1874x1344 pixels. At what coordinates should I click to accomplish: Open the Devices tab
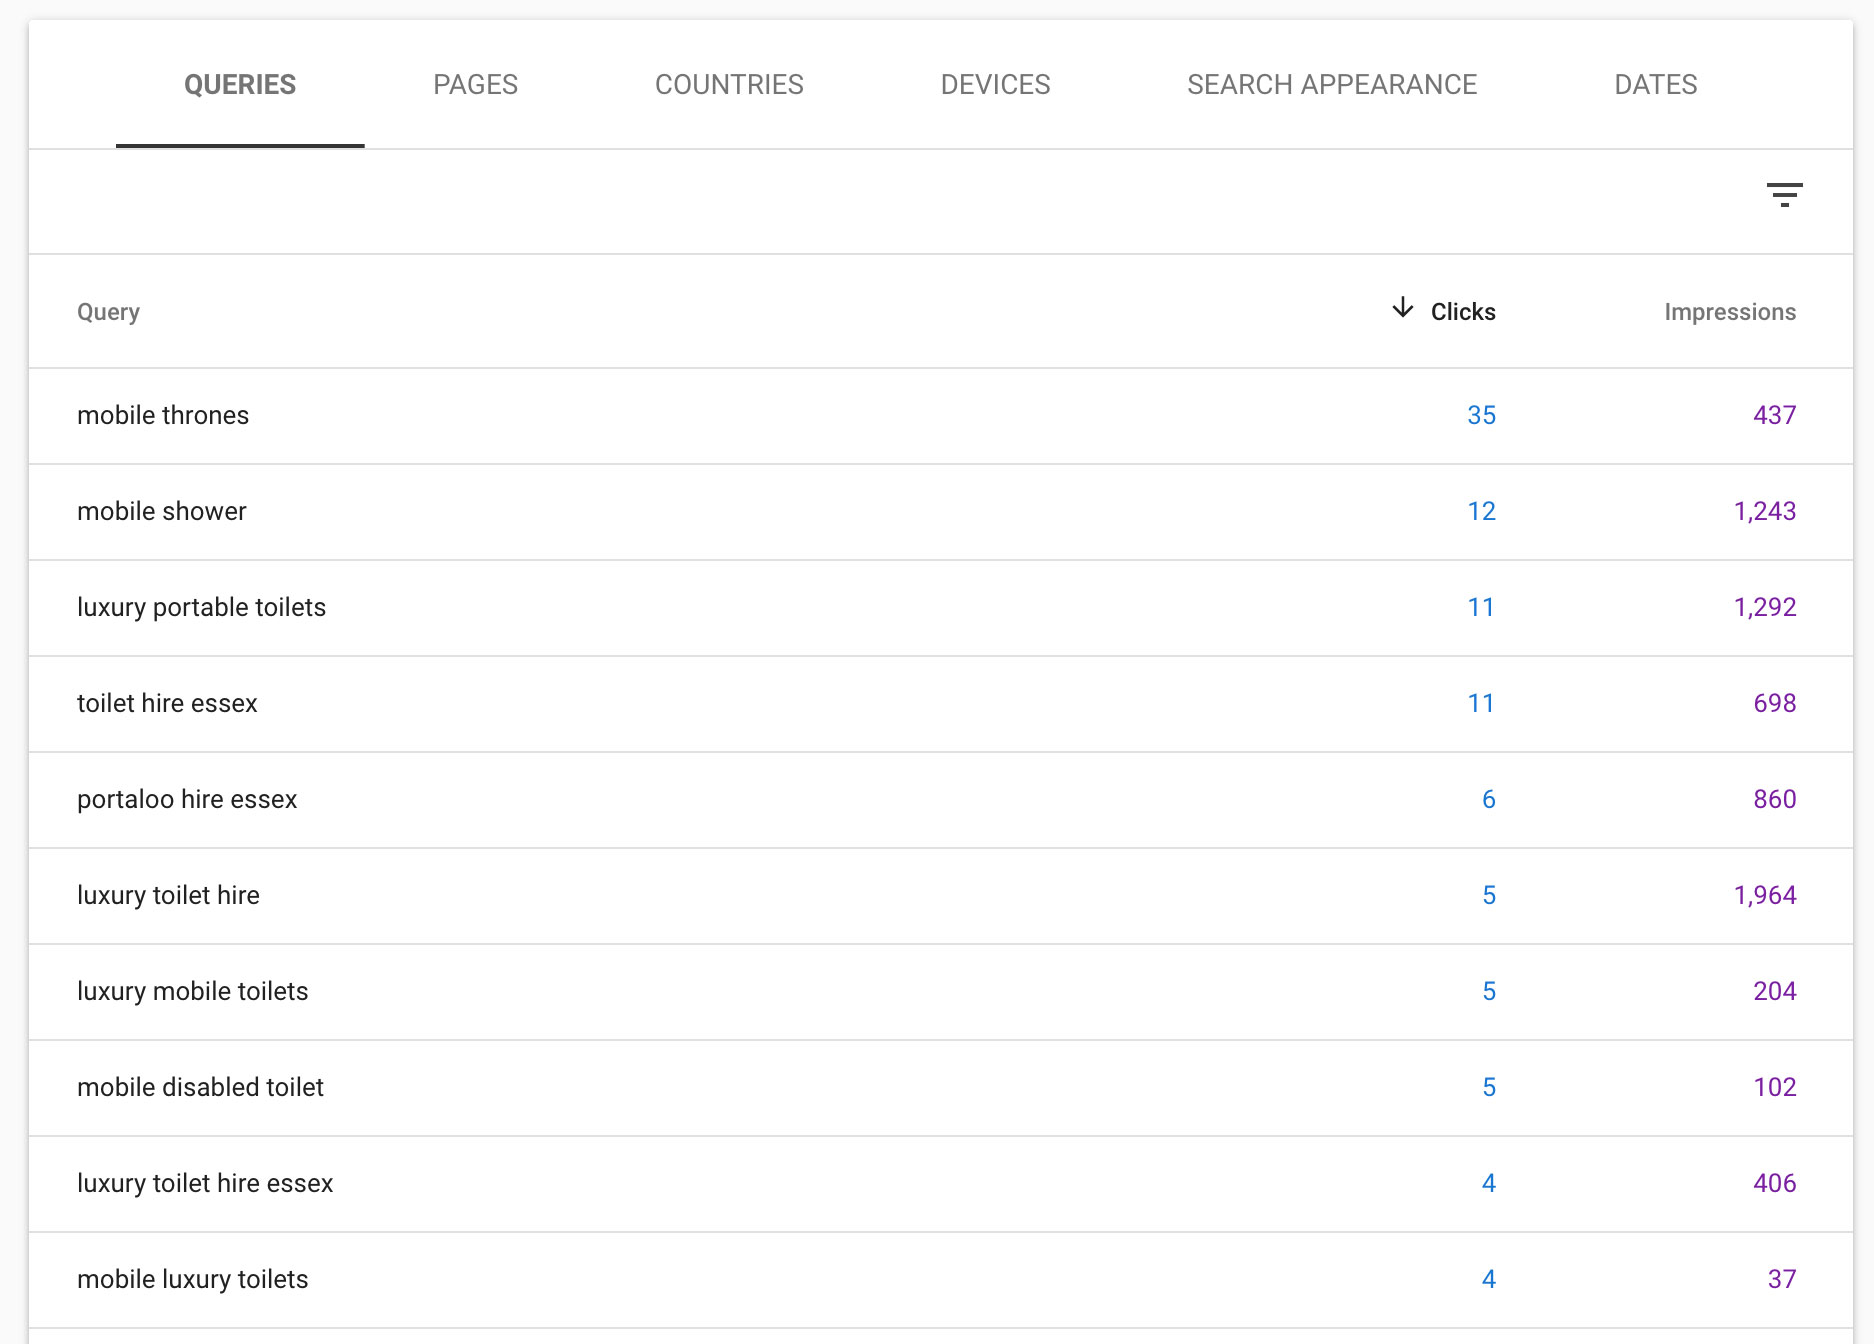point(995,85)
